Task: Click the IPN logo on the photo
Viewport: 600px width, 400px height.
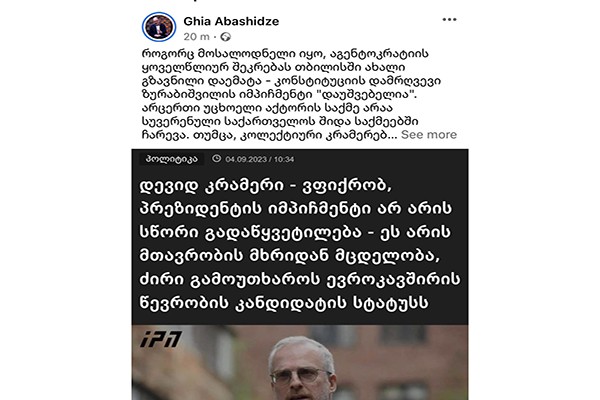Action: click(161, 339)
